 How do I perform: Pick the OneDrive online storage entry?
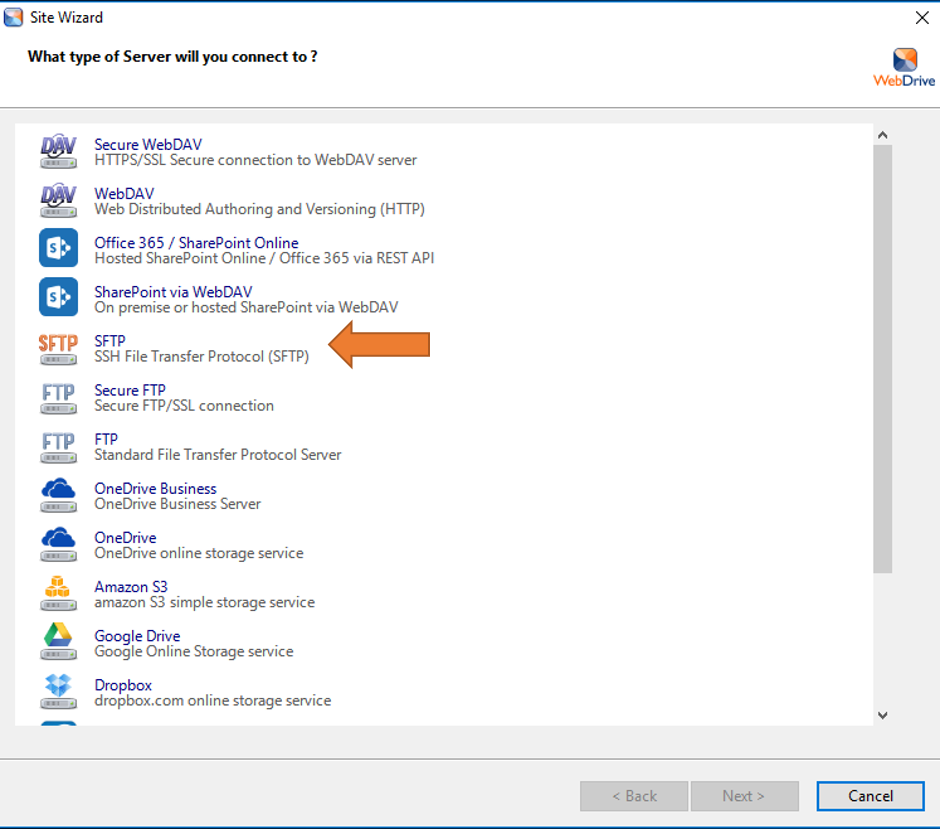click(125, 537)
